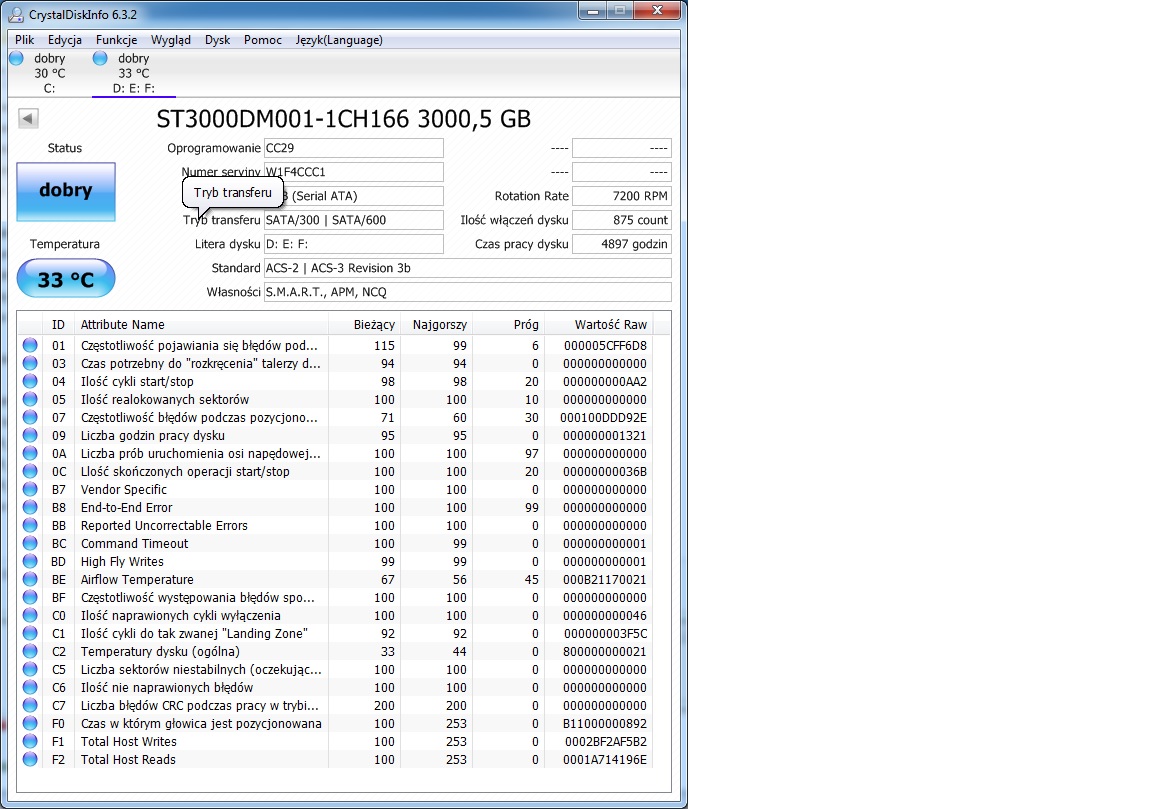Image resolution: width=1152 pixels, height=809 pixels.
Task: Click status orb for Reported Uncorrectable Errors
Action: (30, 525)
